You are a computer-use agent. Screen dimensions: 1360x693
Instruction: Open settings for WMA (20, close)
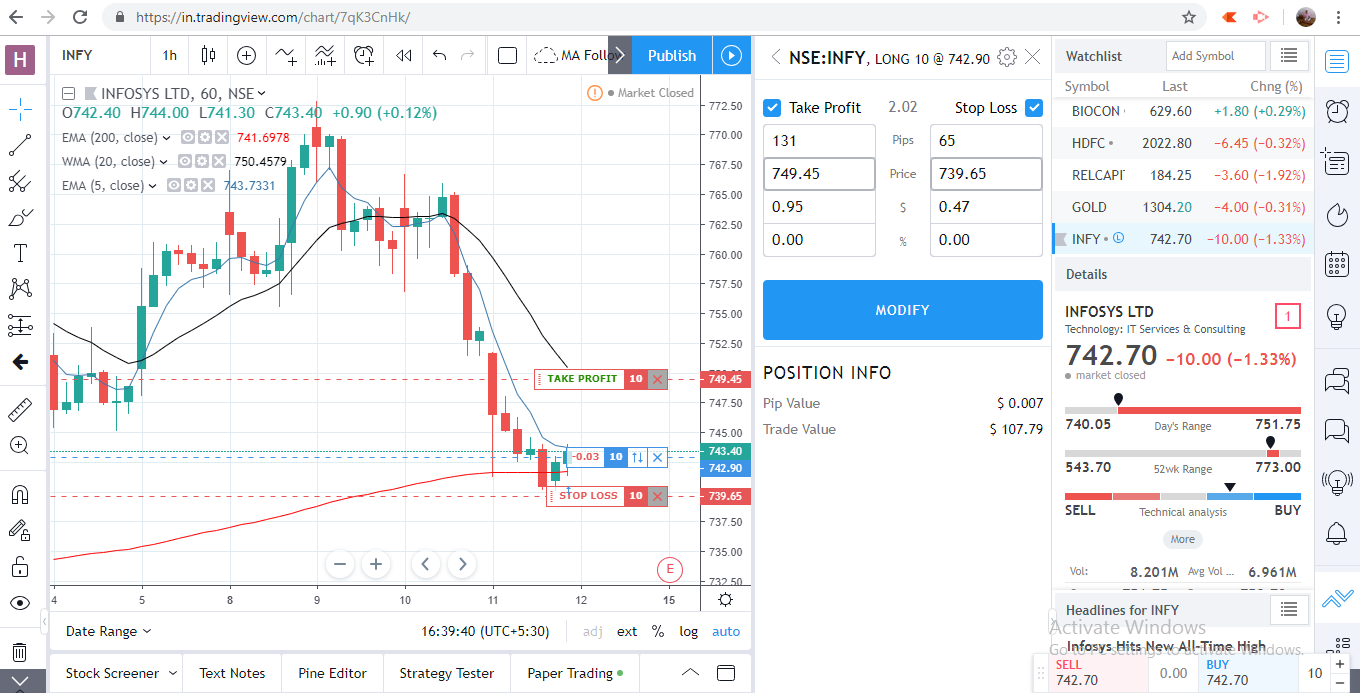coord(201,161)
